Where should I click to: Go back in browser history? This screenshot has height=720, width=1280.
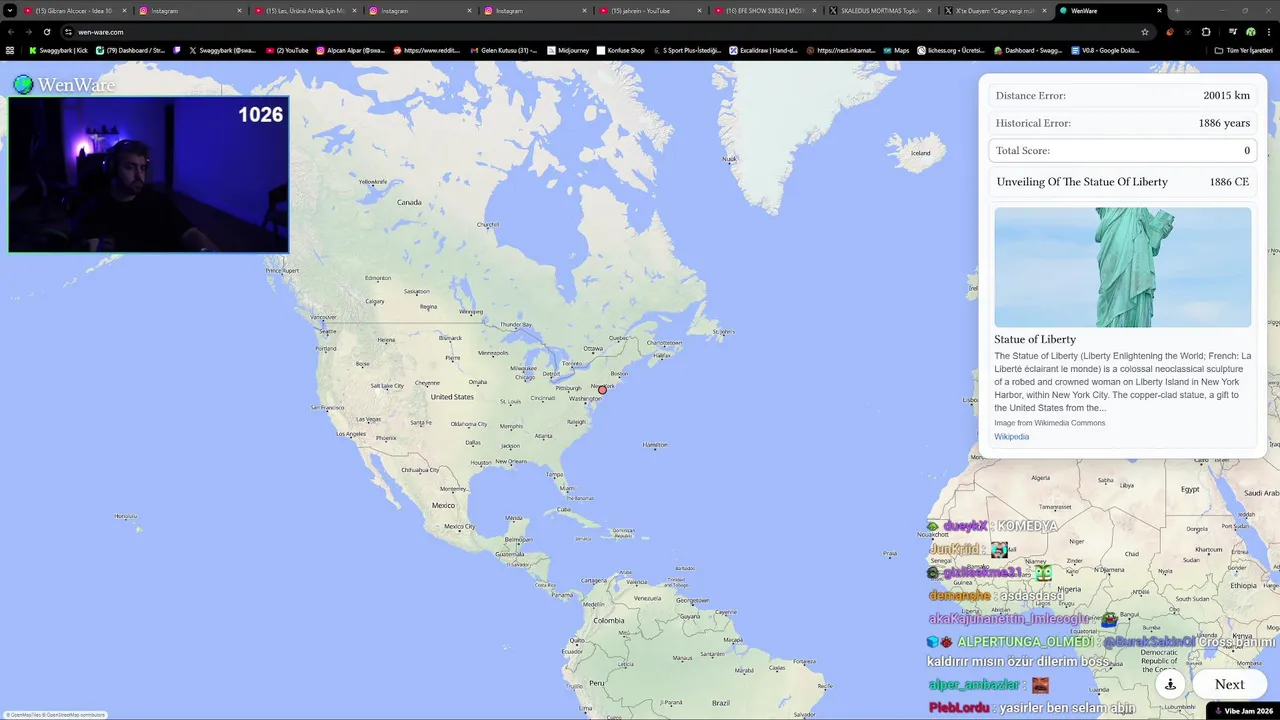(11, 32)
